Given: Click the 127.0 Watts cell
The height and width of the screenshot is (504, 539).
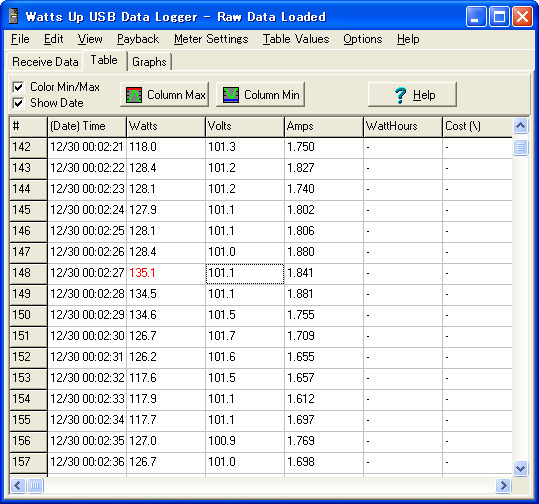Looking at the screenshot, I should pos(166,441).
